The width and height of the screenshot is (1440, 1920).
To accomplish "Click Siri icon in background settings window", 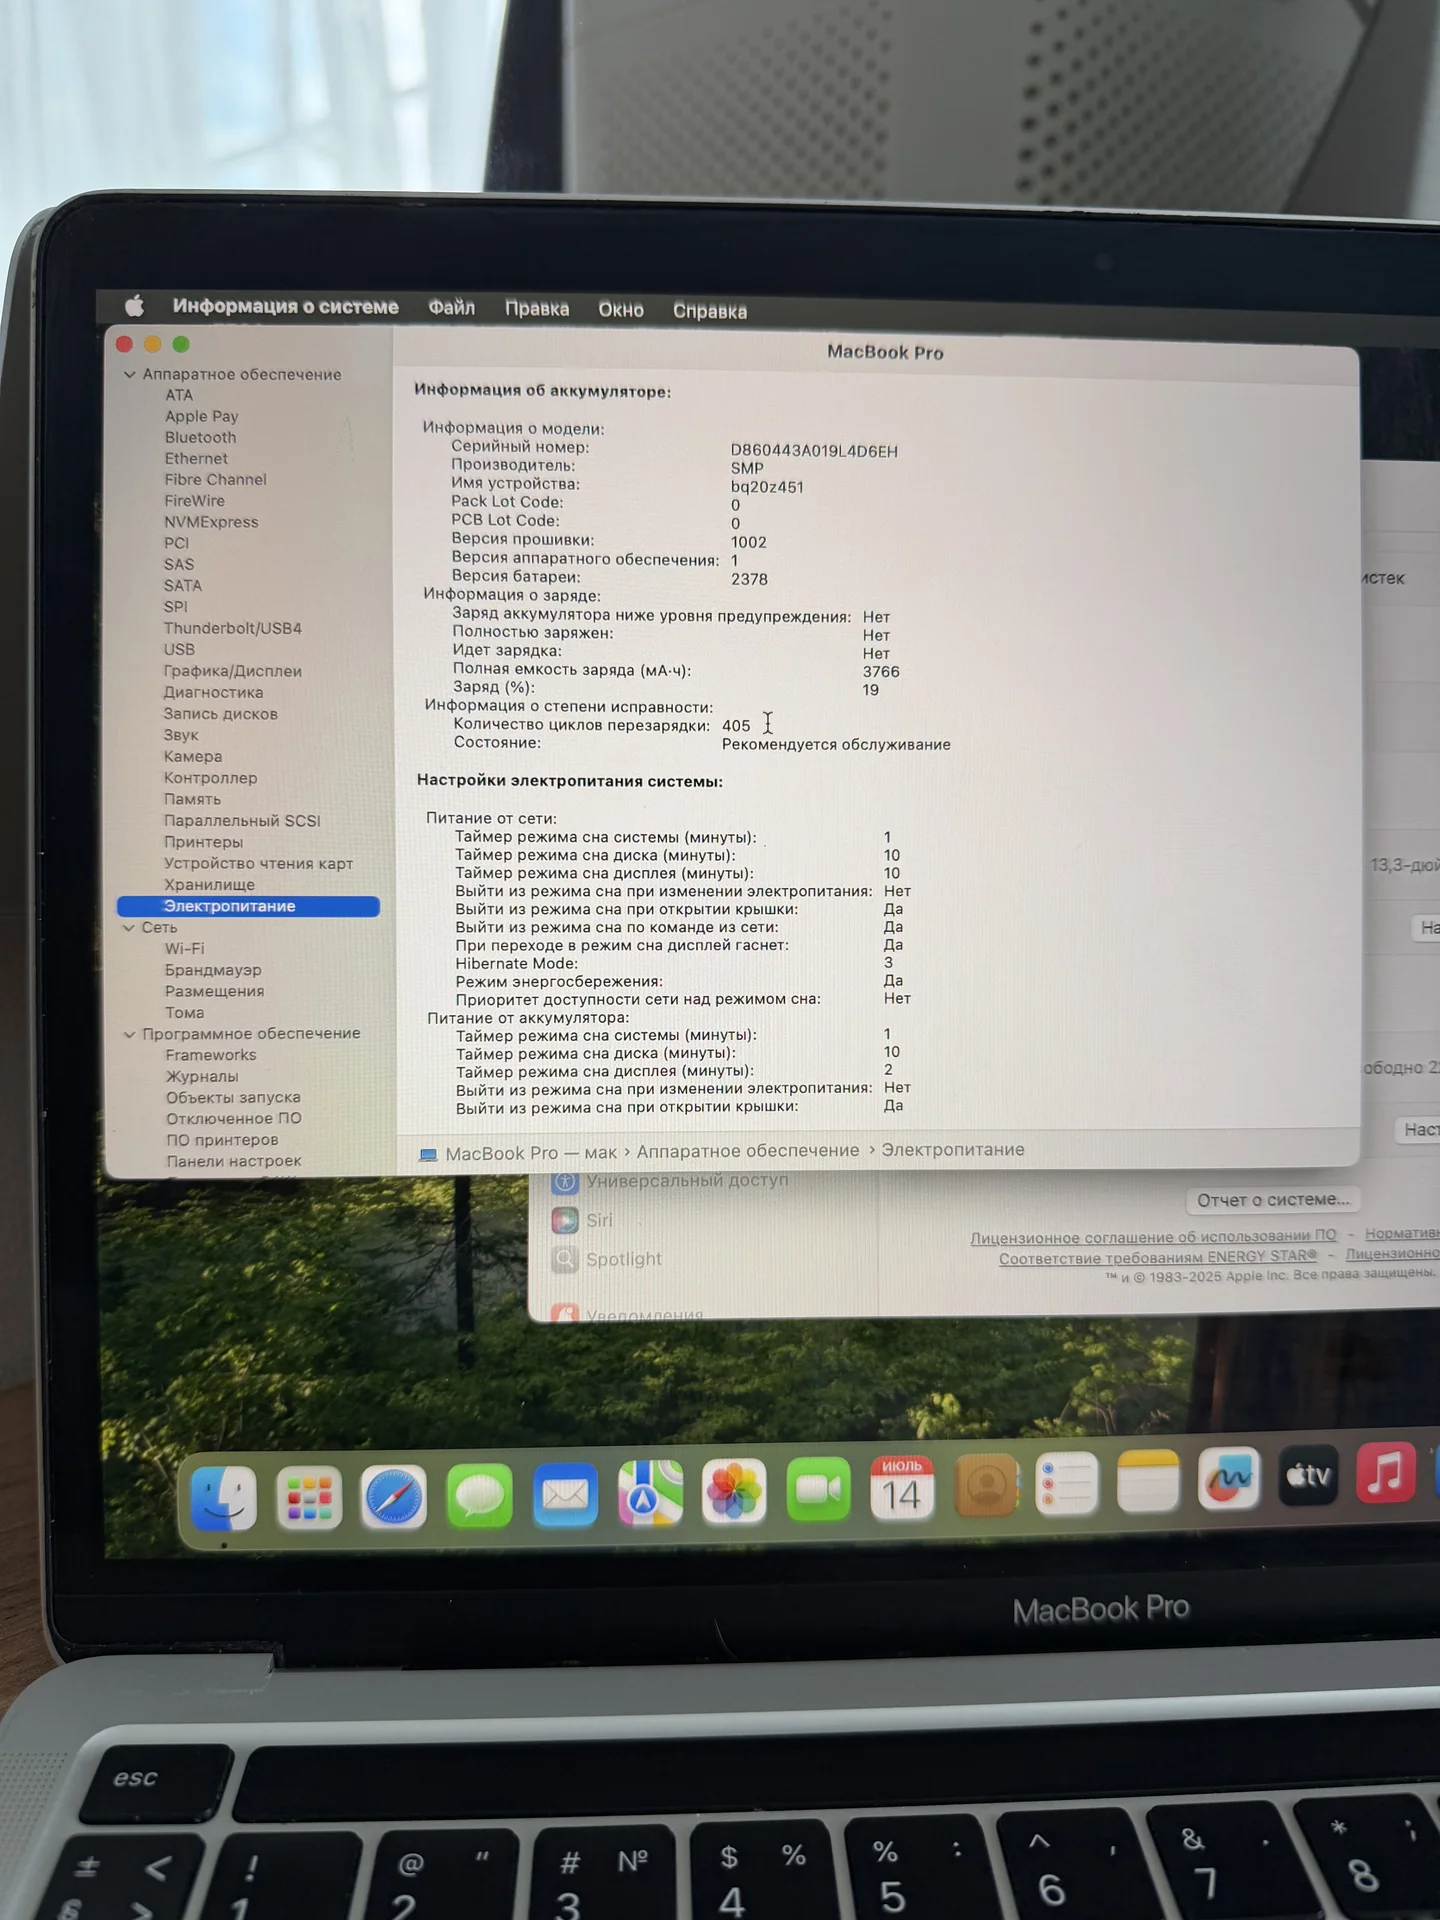I will tap(565, 1220).
